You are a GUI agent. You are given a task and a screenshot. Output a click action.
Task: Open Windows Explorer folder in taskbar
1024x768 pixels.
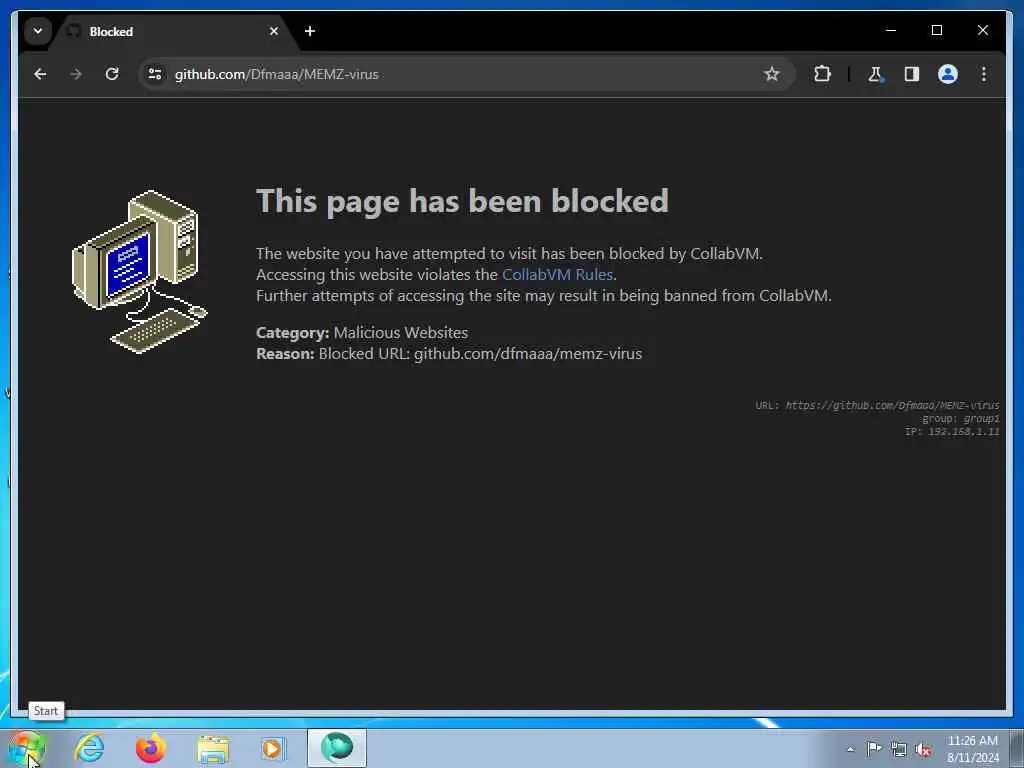pyautogui.click(x=213, y=748)
